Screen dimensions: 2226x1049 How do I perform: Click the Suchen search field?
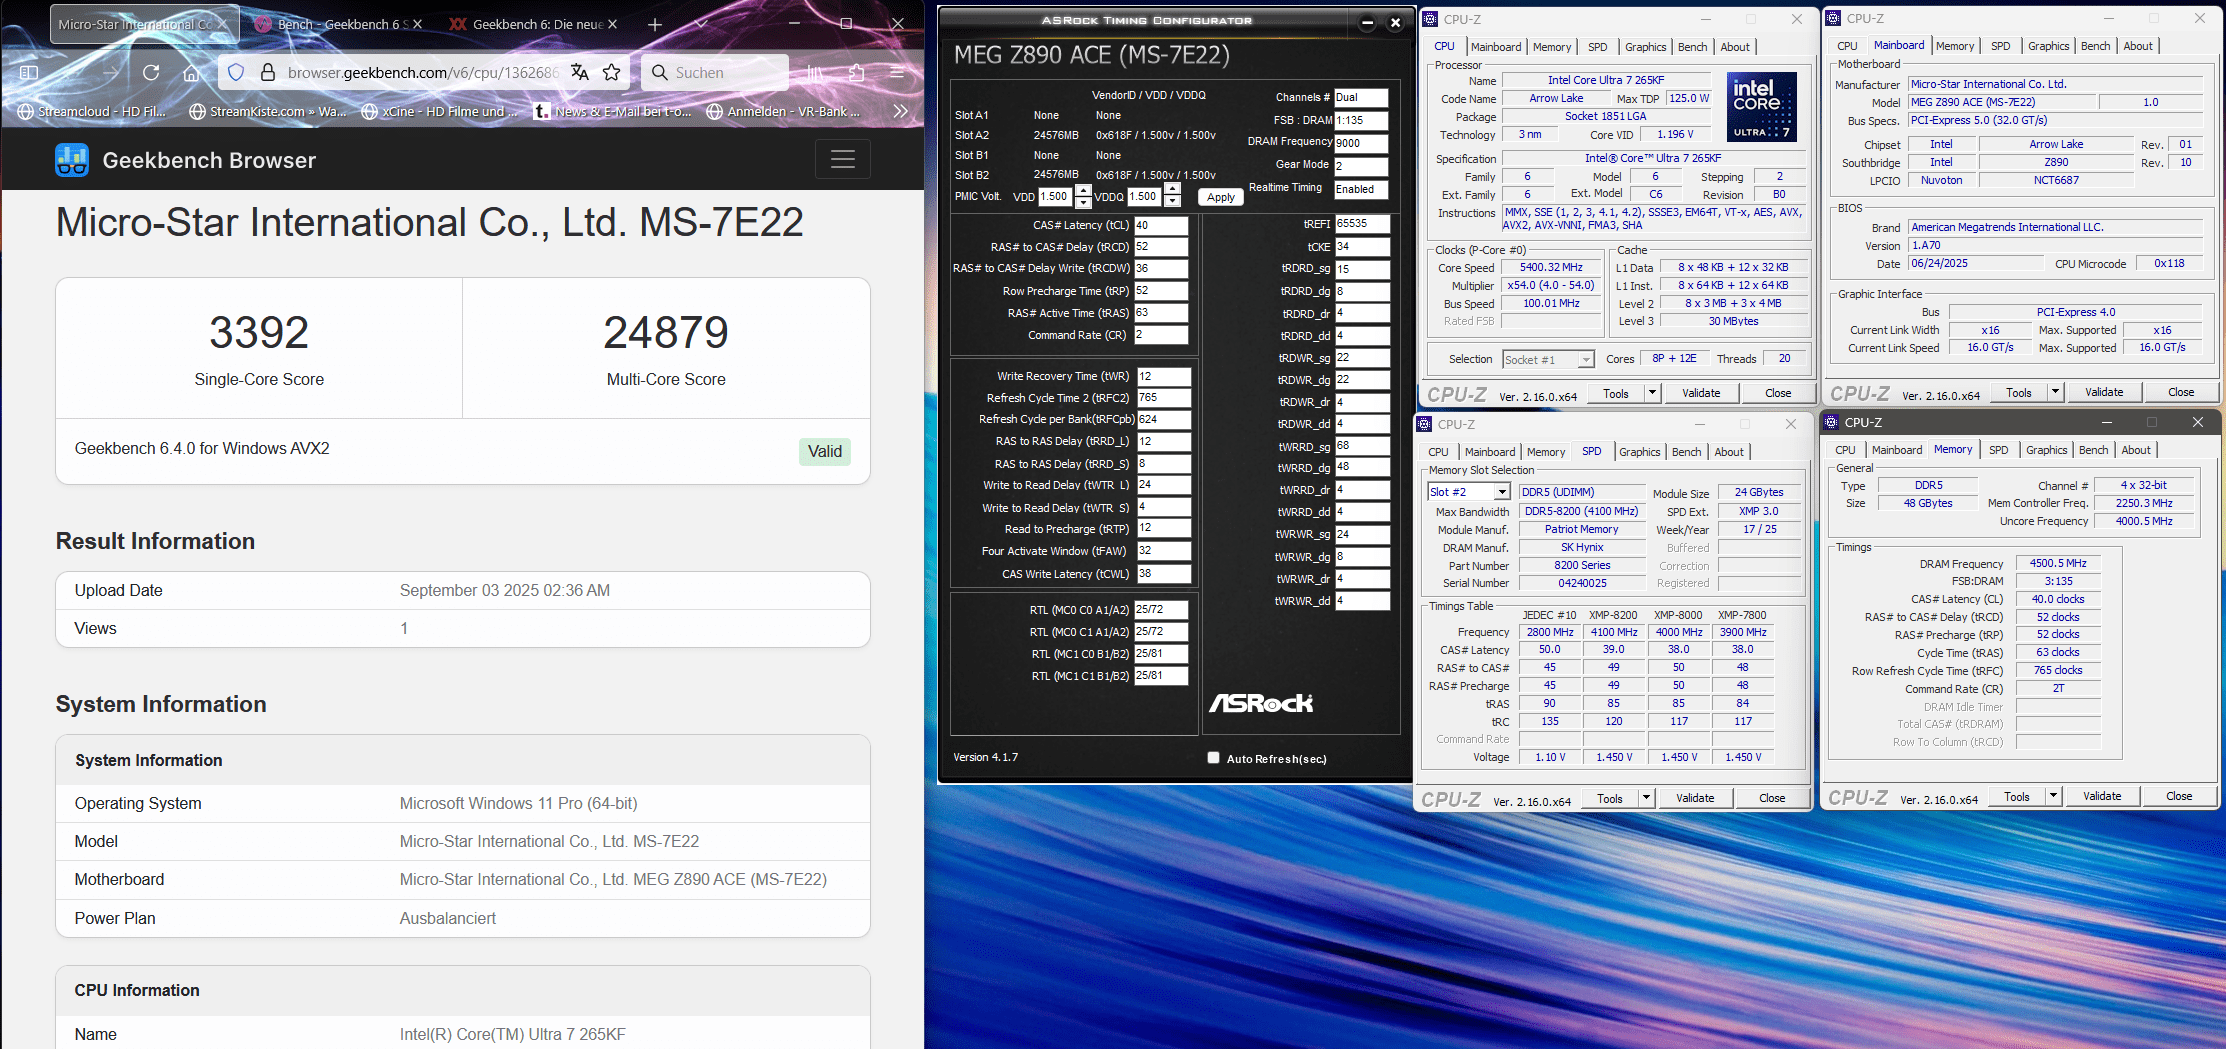(x=715, y=72)
